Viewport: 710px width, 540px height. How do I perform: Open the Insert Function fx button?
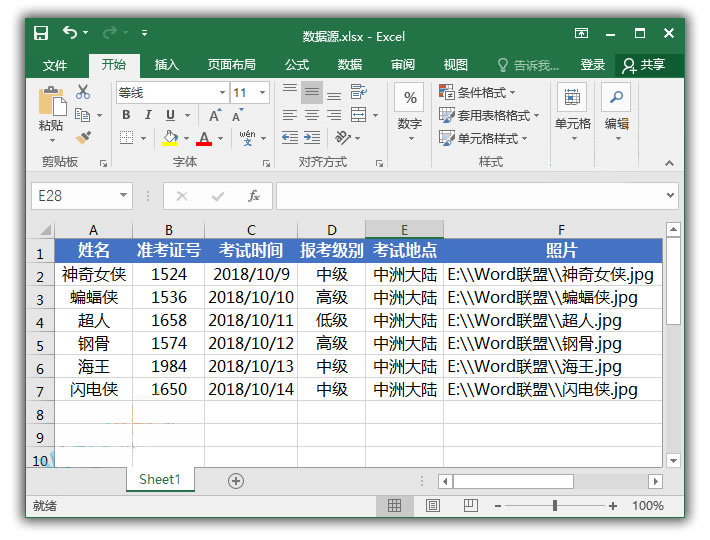point(254,196)
